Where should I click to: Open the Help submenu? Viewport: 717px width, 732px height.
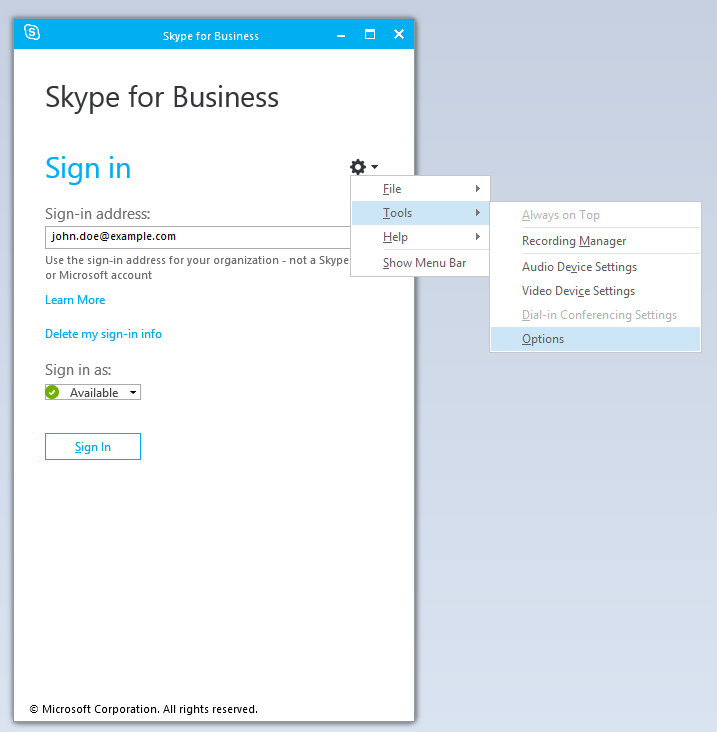(x=420, y=237)
